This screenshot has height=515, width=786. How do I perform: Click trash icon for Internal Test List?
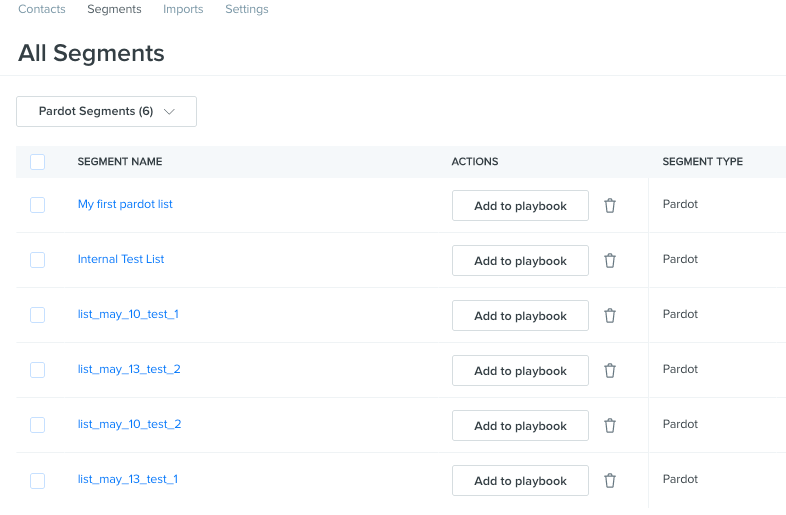[610, 261]
